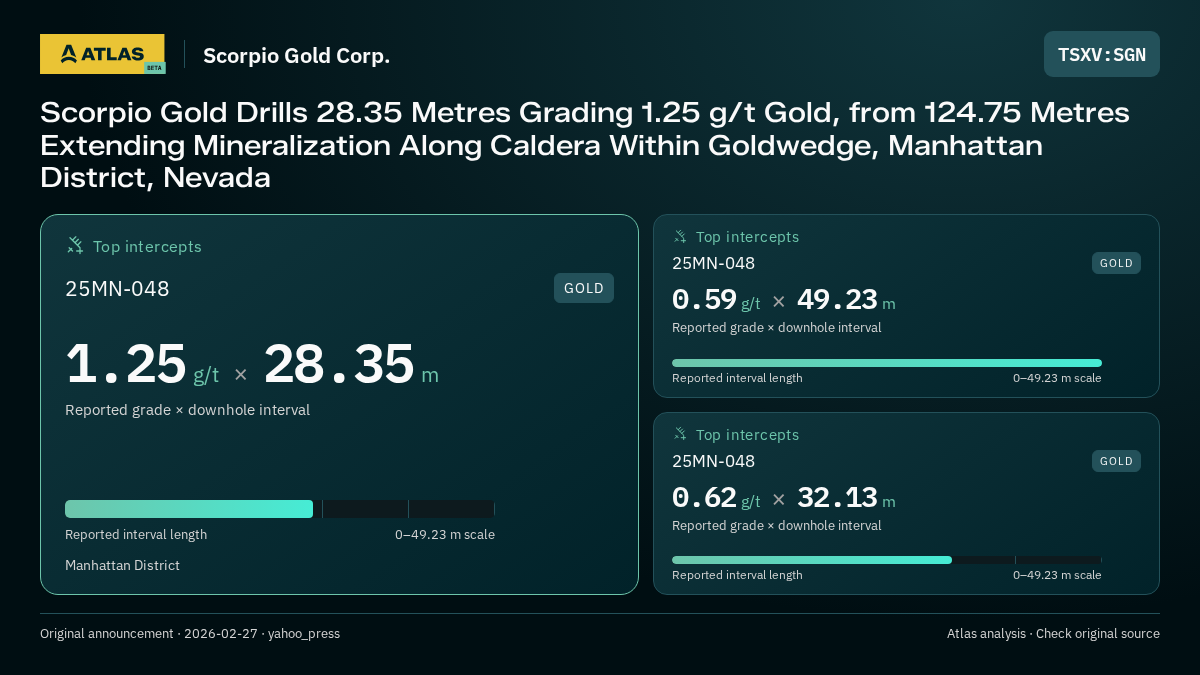
Task: Click the interval bar for 28.35 m intercept
Action: tap(280, 509)
